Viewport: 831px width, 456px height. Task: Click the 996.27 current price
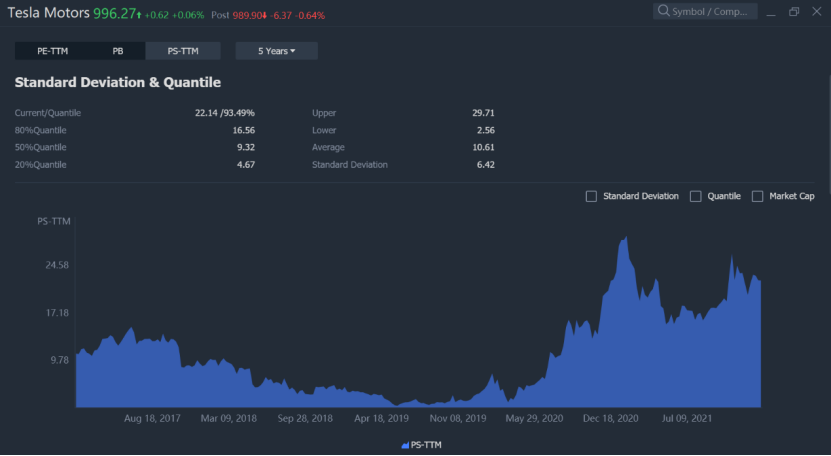click(x=114, y=13)
